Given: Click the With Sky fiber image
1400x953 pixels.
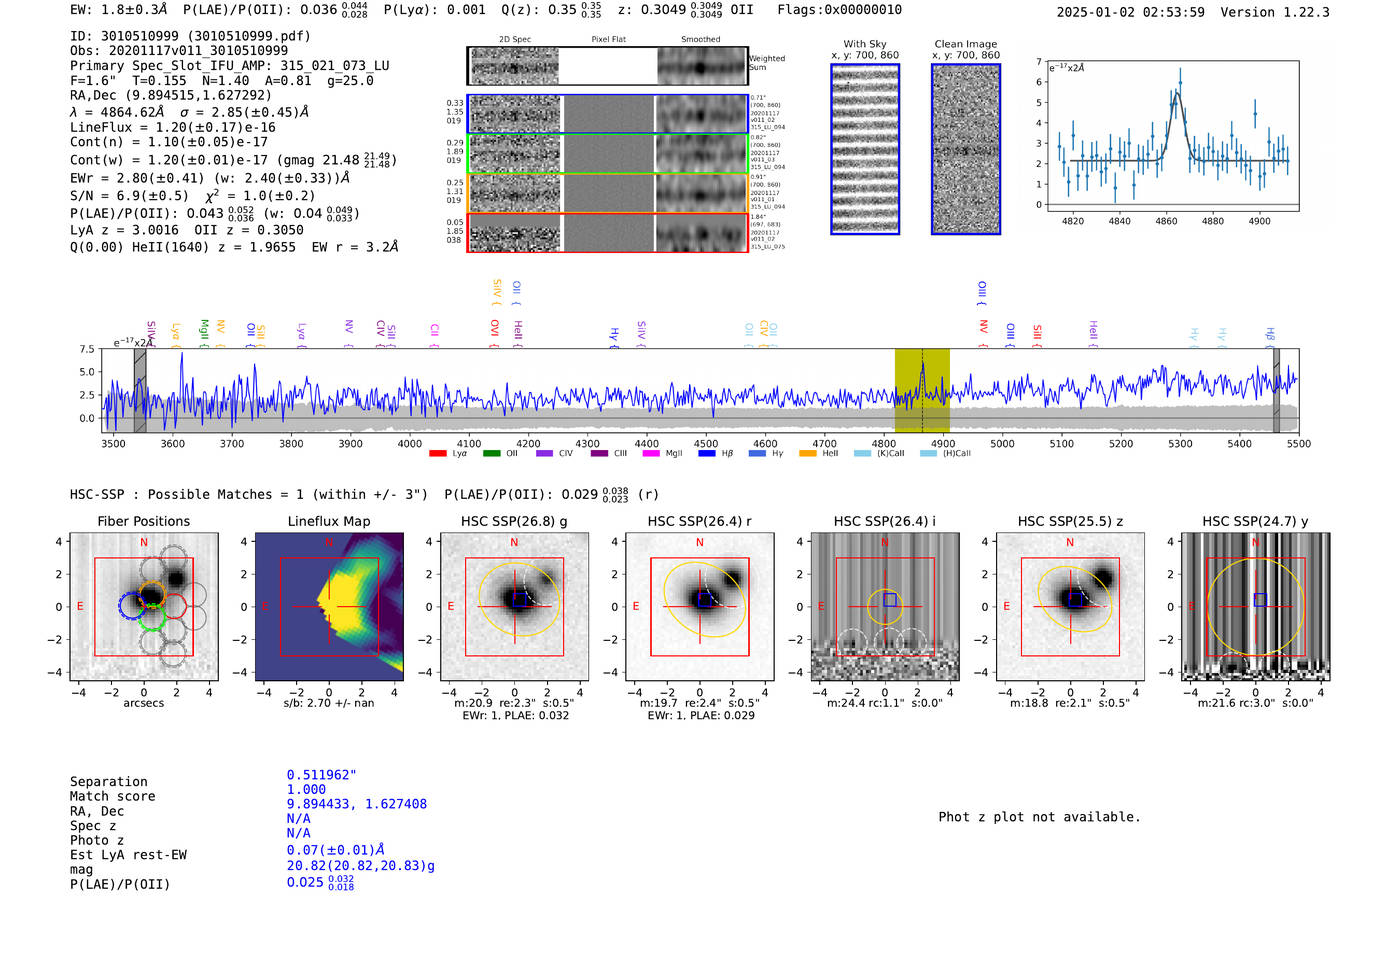Looking at the screenshot, I should pyautogui.click(x=865, y=149).
